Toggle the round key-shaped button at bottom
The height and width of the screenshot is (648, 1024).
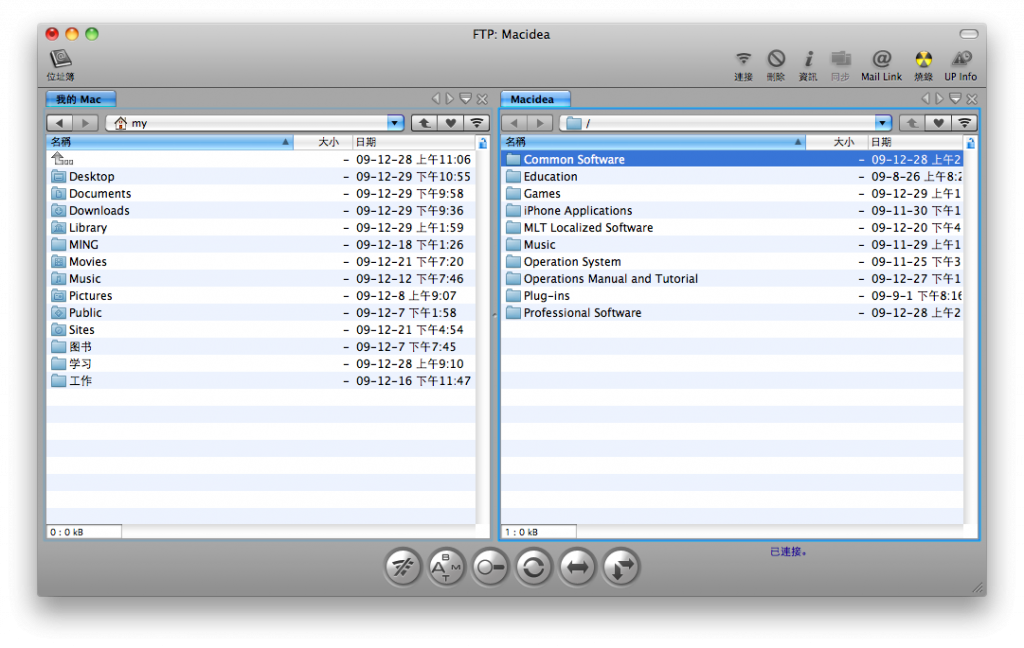(490, 567)
